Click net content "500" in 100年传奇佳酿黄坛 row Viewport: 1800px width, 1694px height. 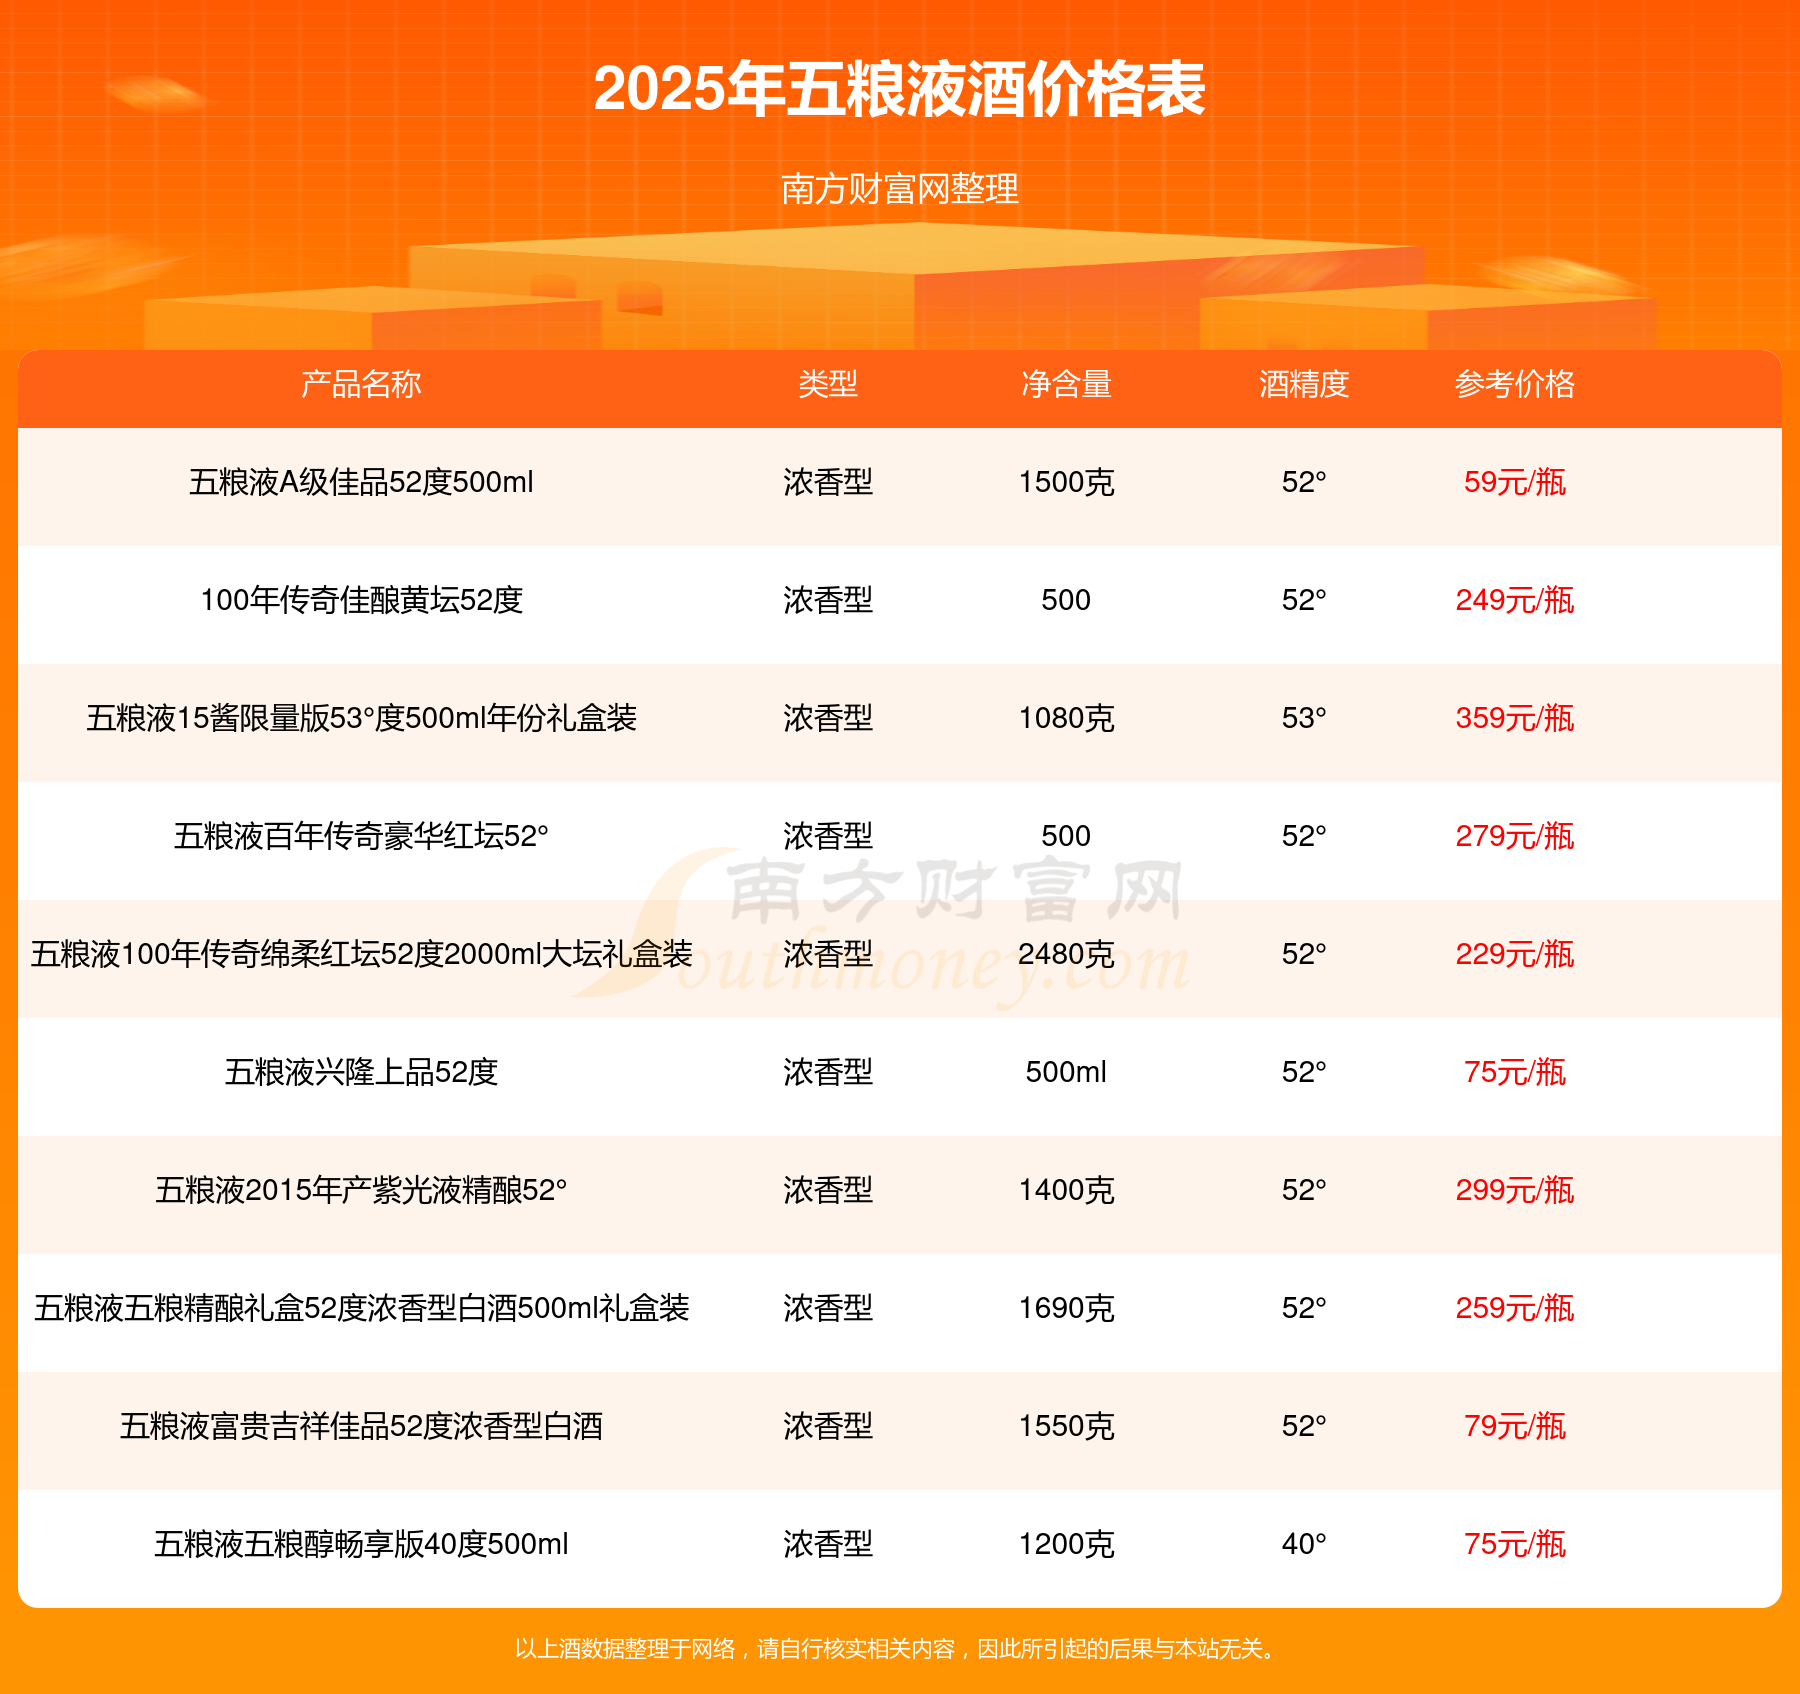pyautogui.click(x=1066, y=600)
